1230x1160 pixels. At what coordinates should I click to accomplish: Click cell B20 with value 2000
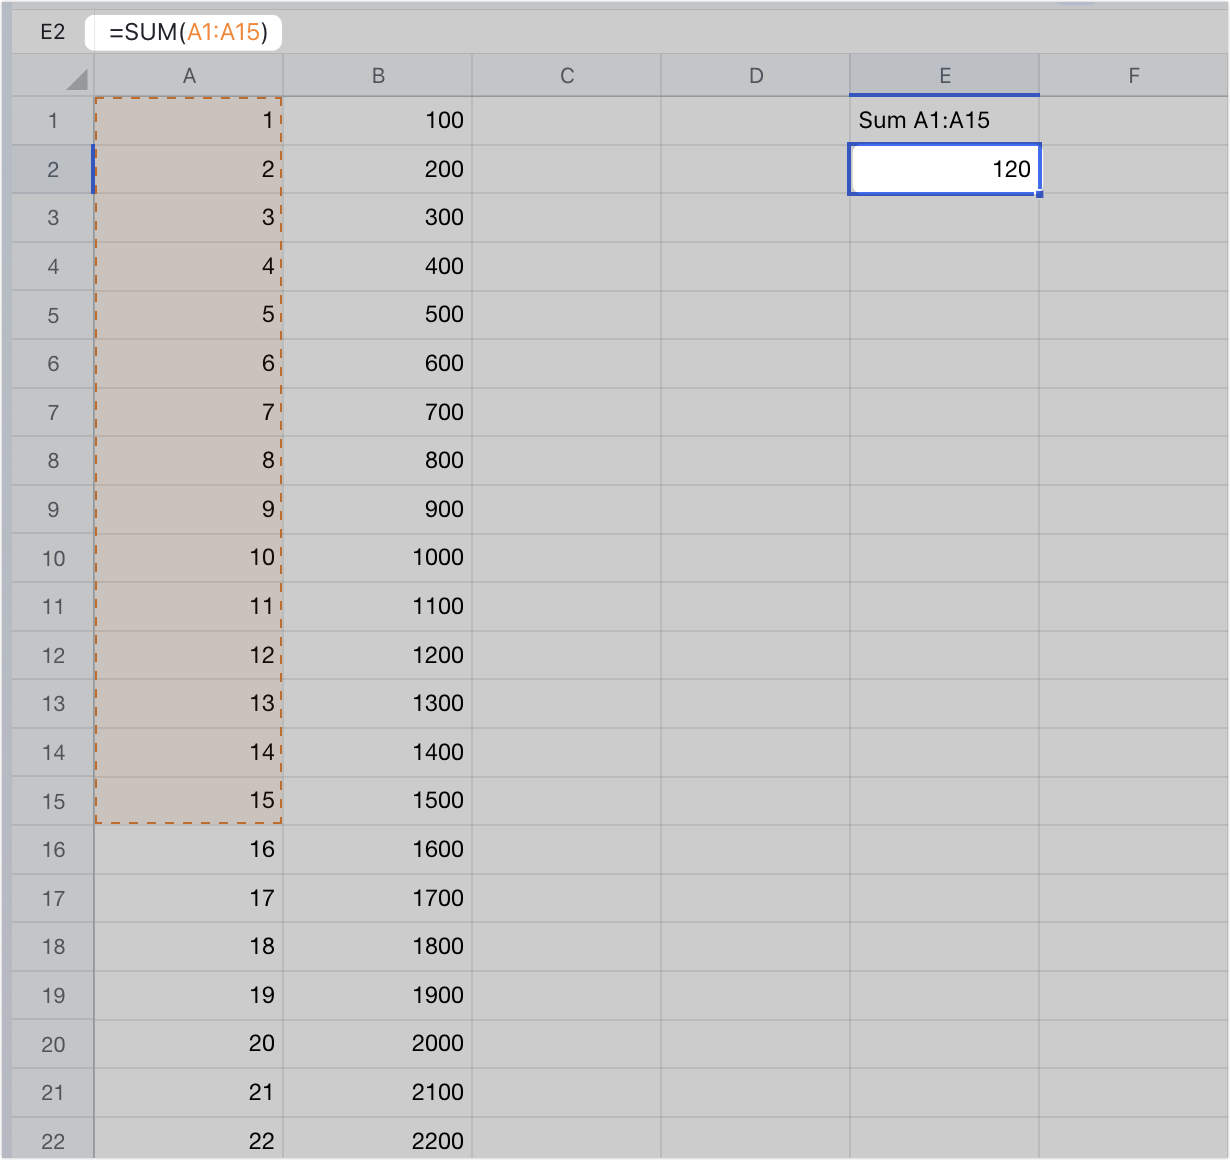pos(378,1044)
